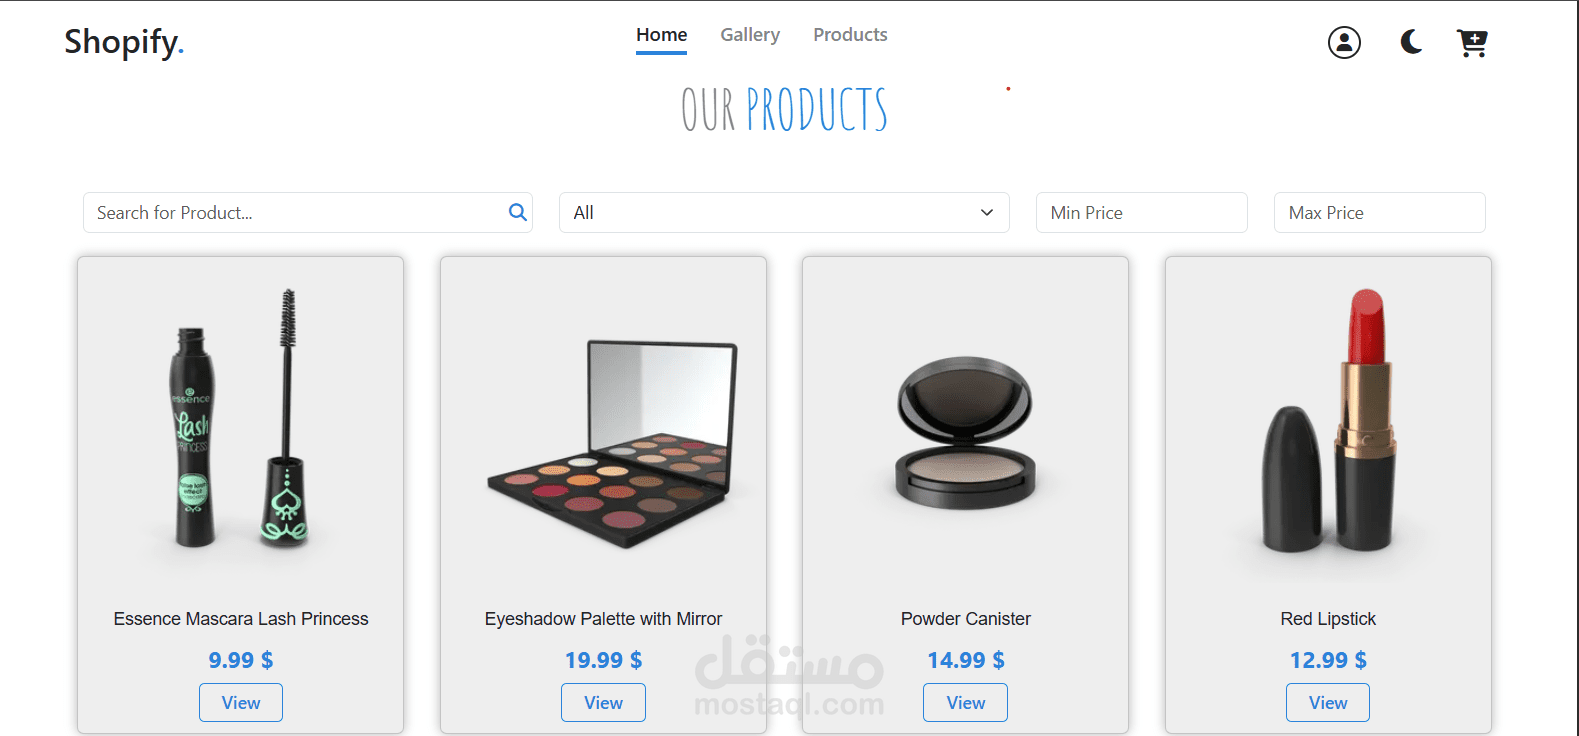Click the Min Price input field

tap(1142, 212)
